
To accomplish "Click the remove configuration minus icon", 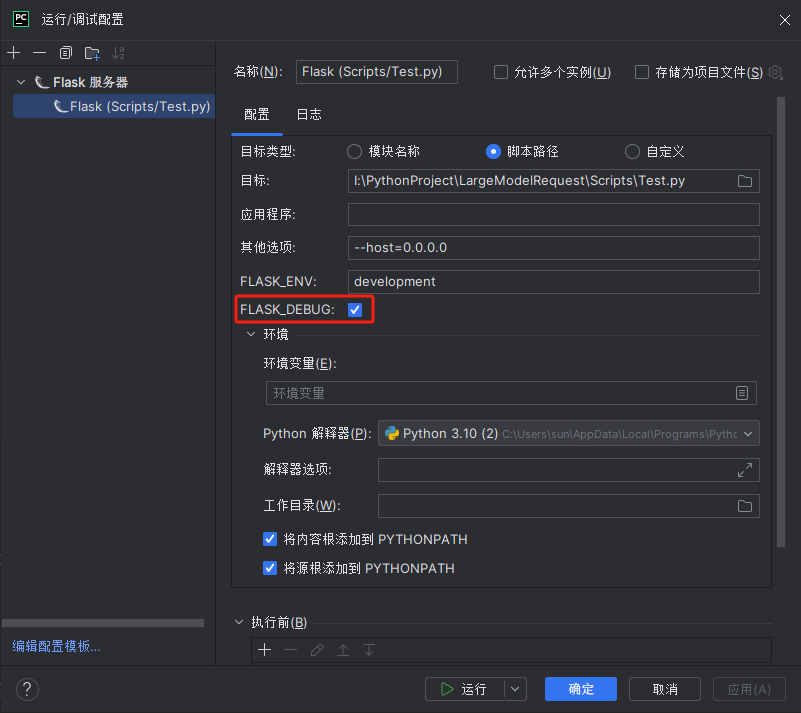I will [39, 52].
